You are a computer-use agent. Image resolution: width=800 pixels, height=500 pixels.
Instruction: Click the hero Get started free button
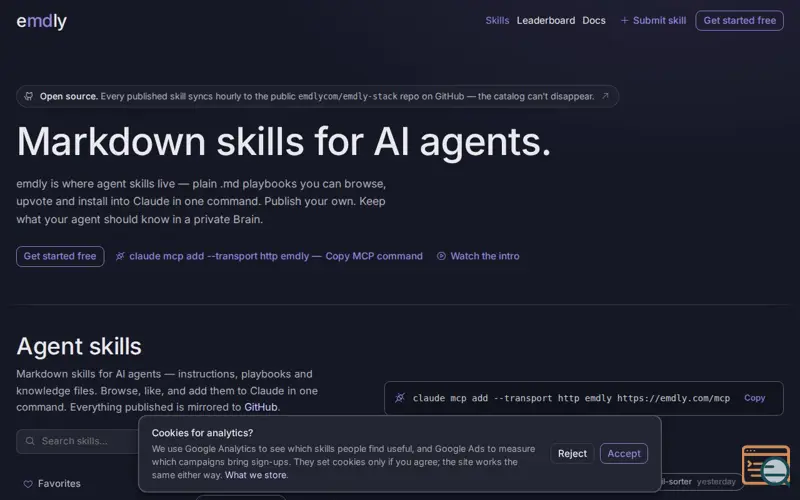60,256
